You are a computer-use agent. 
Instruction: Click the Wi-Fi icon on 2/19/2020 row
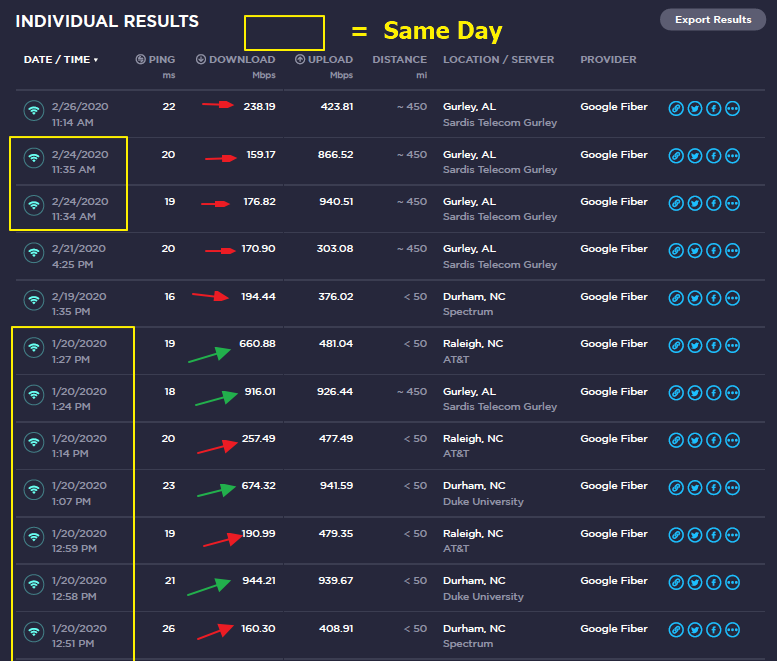click(34, 300)
